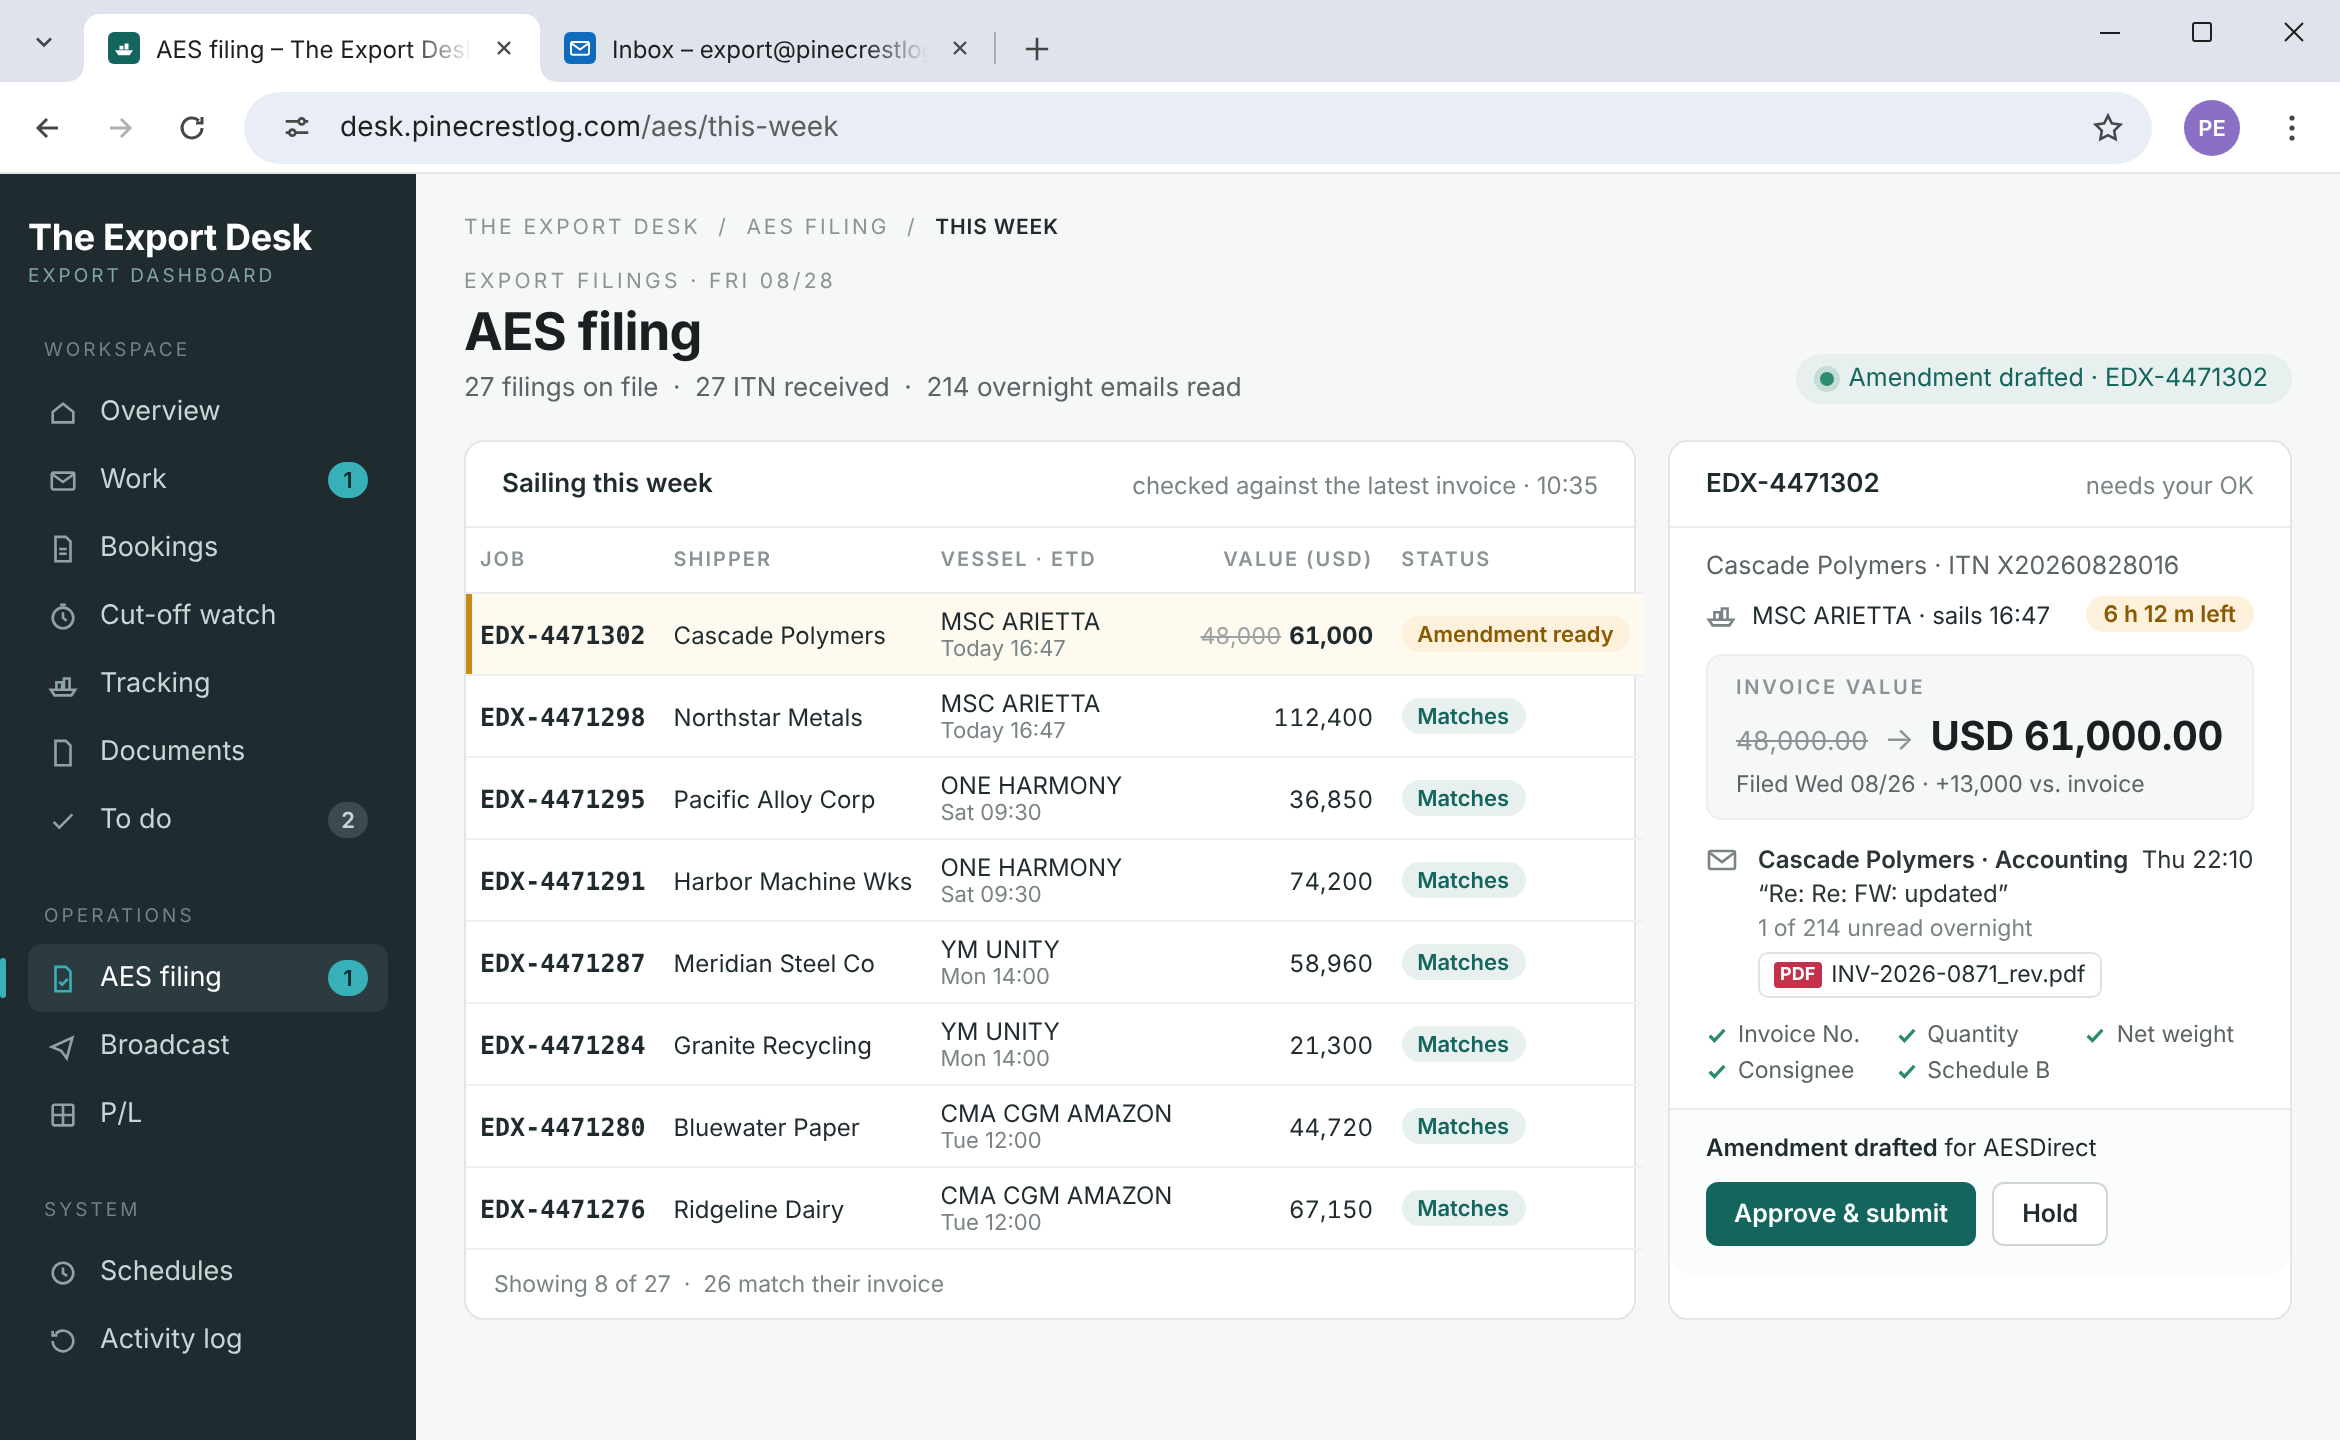Open To do badge showing 2
The height and width of the screenshot is (1440, 2340).
(x=348, y=820)
